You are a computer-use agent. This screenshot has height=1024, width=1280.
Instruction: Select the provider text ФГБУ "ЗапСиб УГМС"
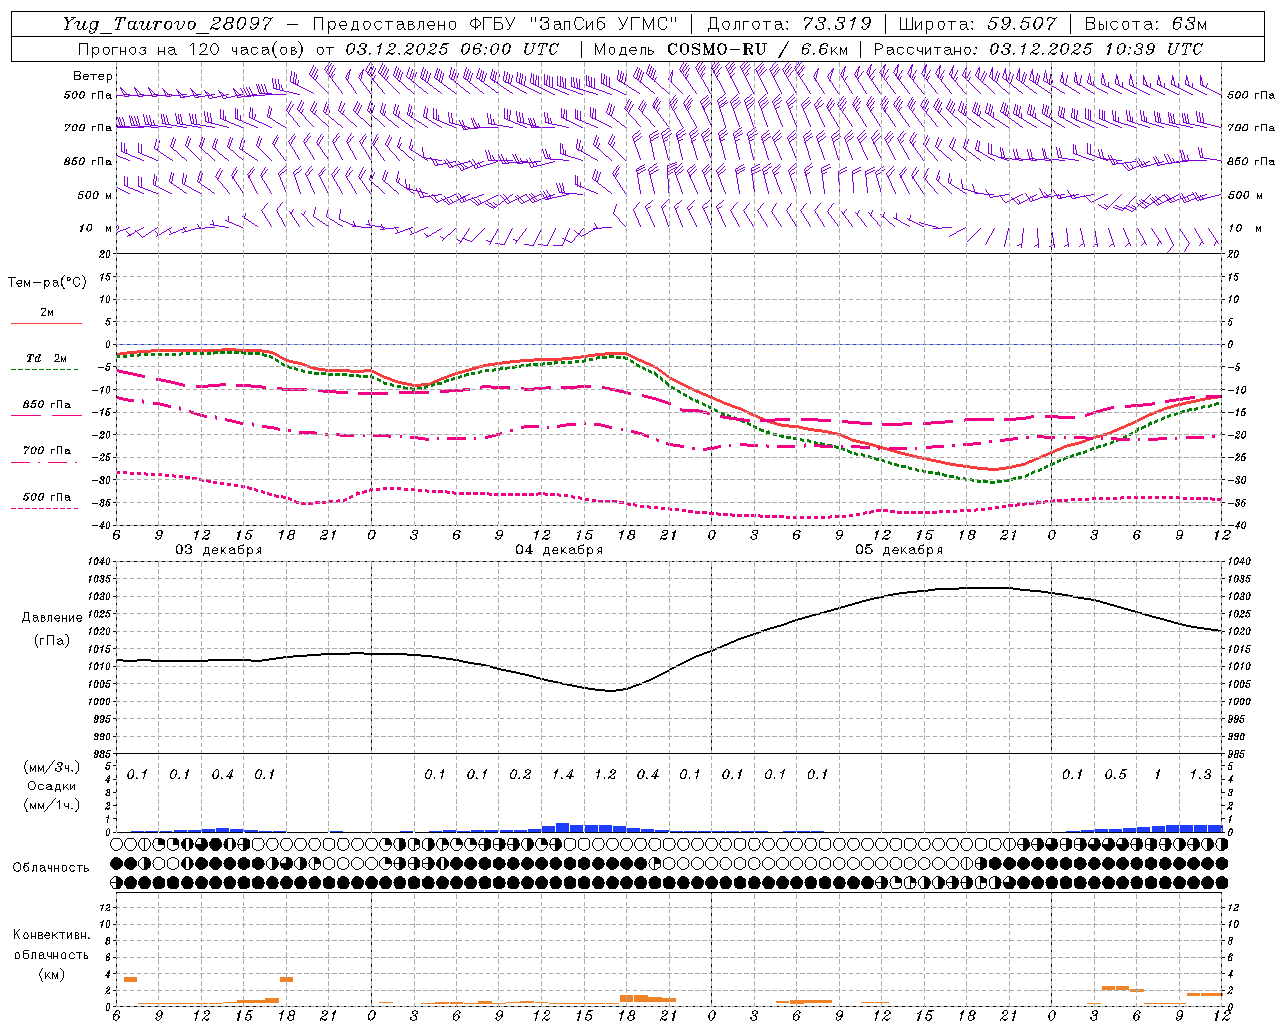(573, 25)
